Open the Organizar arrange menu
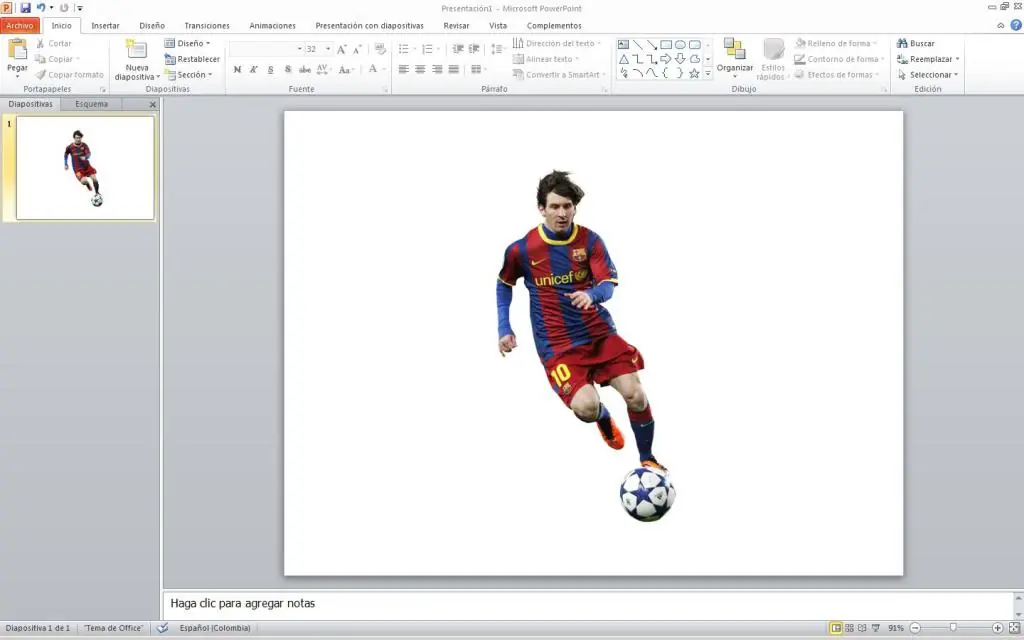 tap(735, 57)
